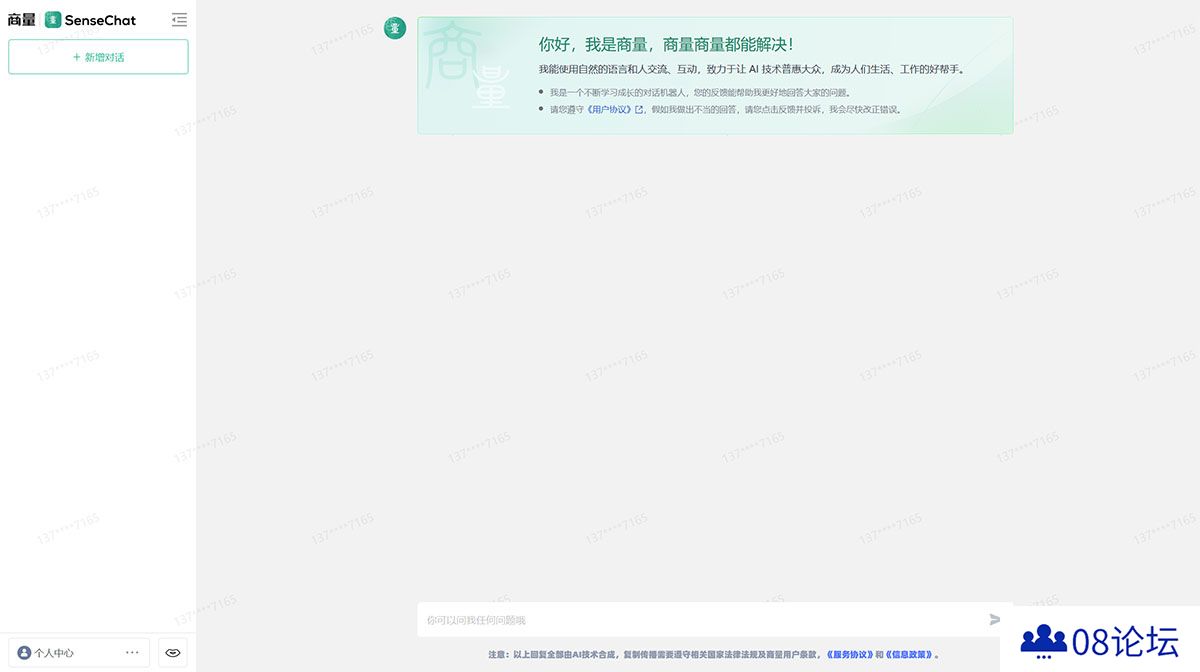
Task: Open the 服务协议 link
Action: (x=850, y=655)
